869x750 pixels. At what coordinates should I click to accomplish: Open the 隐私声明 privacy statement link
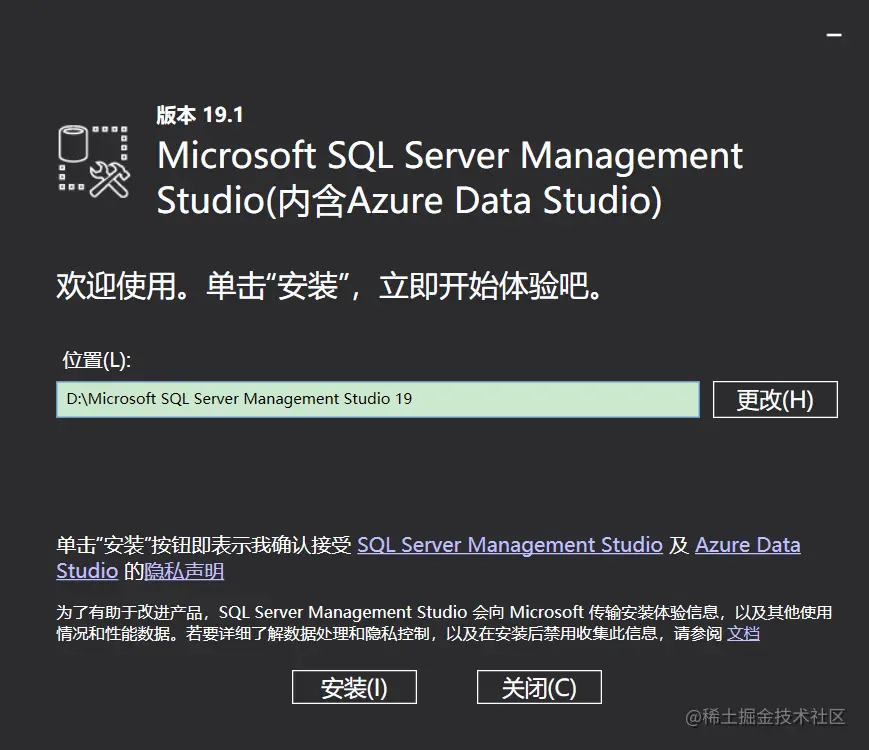point(184,572)
